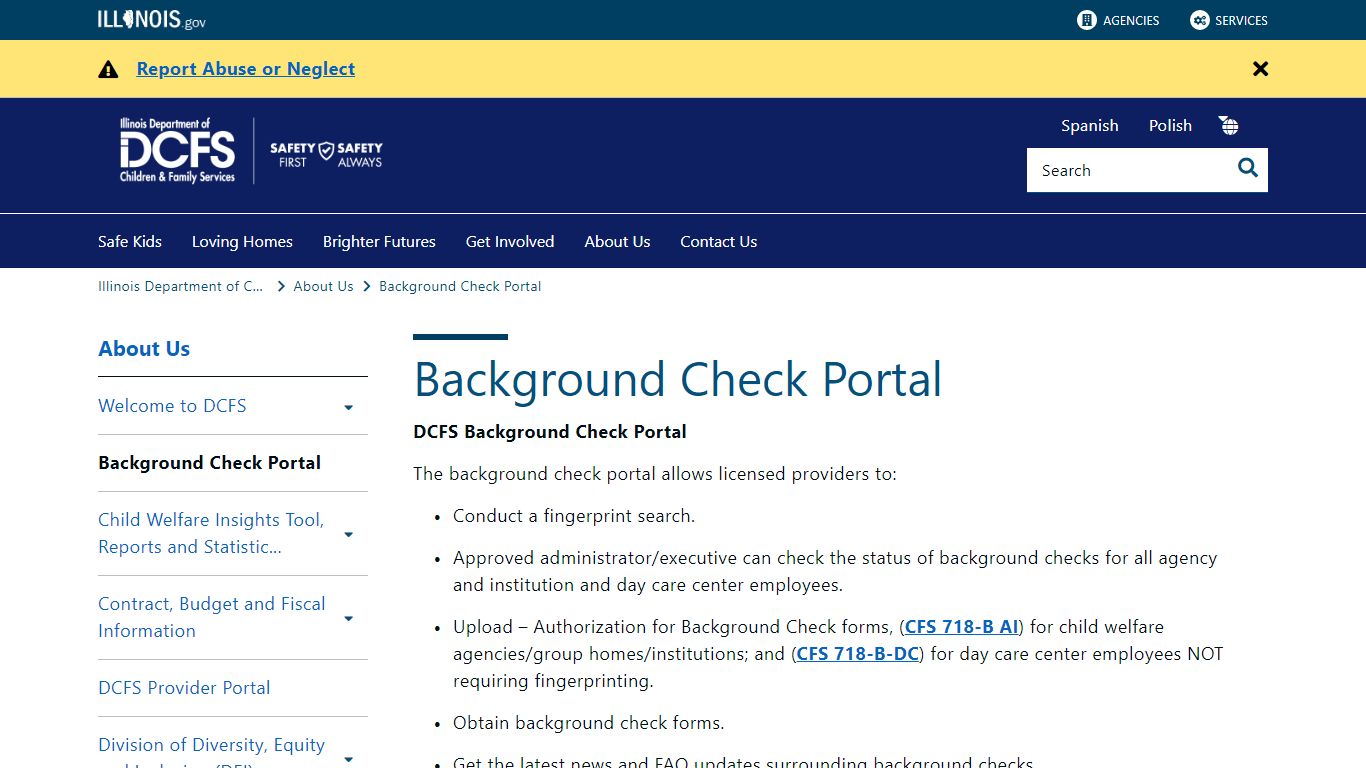Click the Safety First Safety Always emblem

(326, 154)
